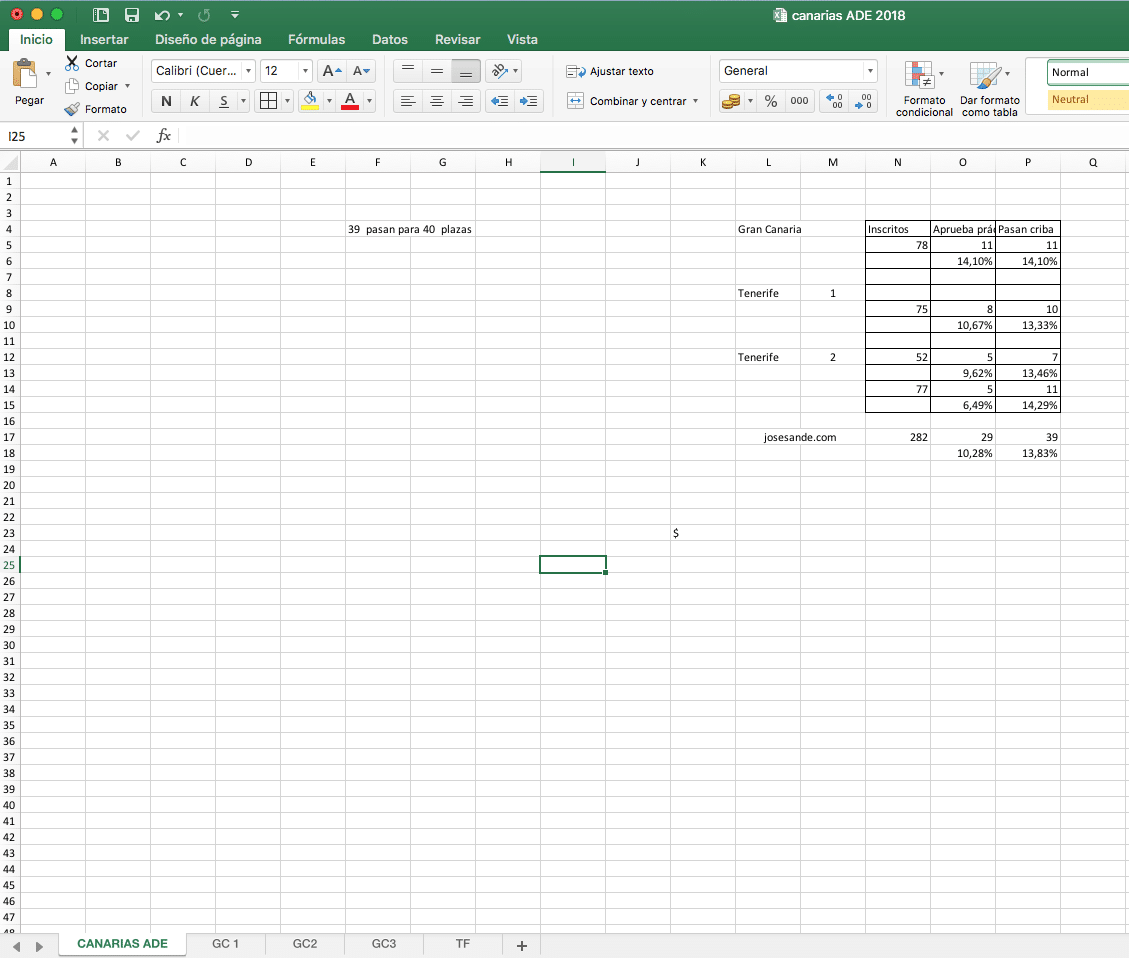Select the Cortar scissors icon
The image size is (1129, 958).
[x=72, y=63]
